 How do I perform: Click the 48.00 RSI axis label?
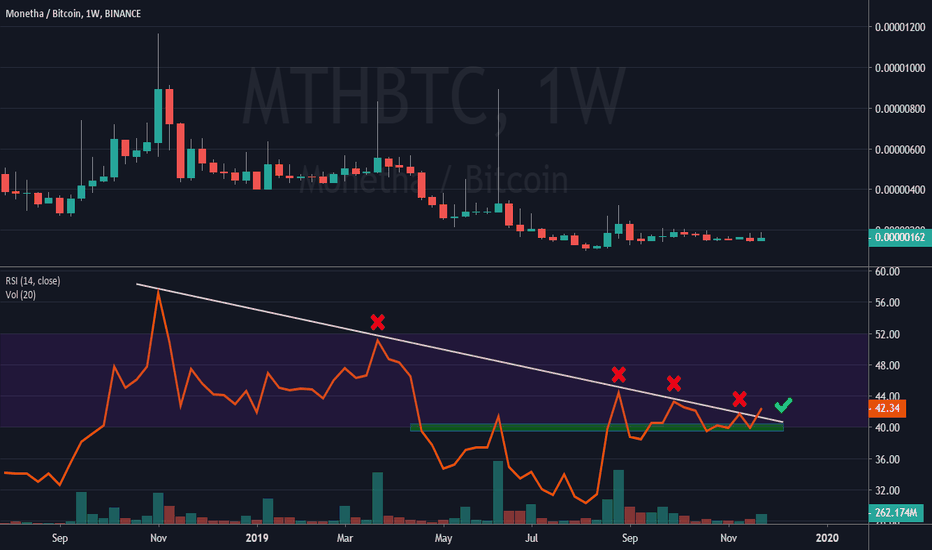[x=887, y=365]
